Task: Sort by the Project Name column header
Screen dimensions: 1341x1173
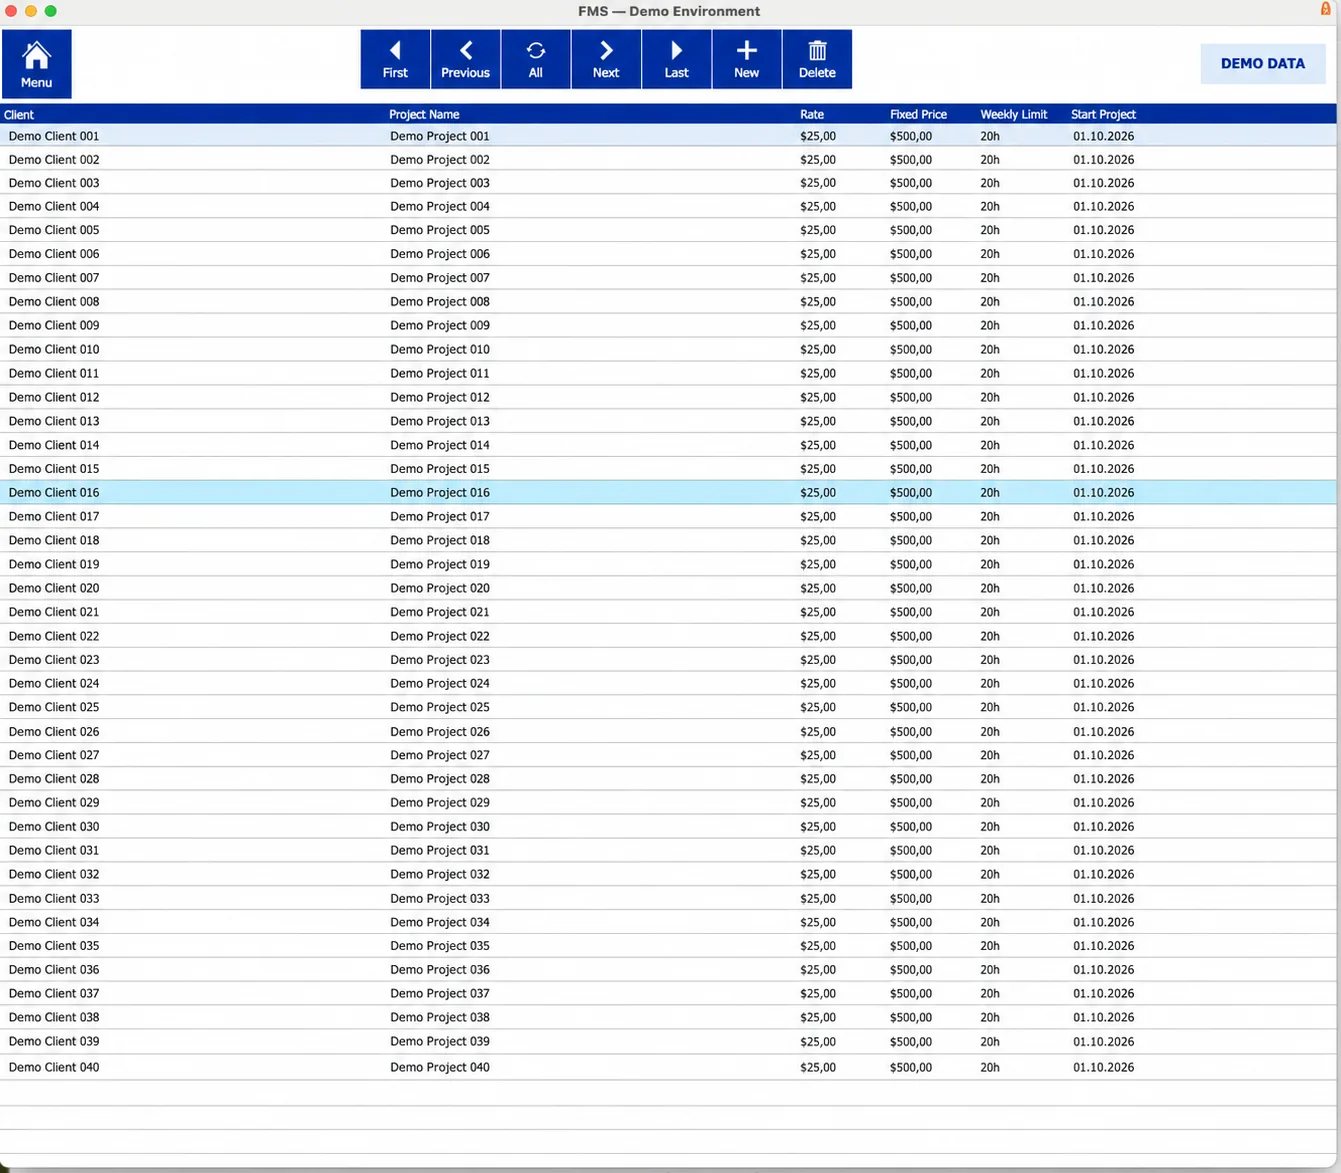Action: click(x=424, y=114)
